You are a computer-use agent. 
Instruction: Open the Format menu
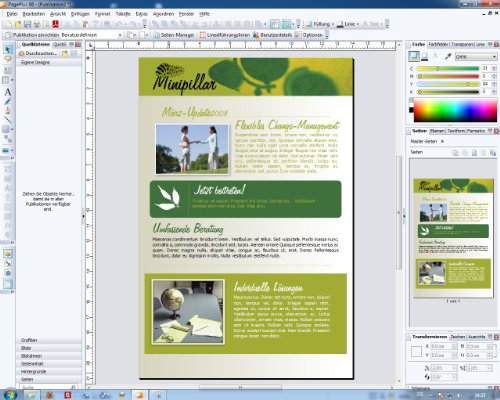tap(102, 14)
